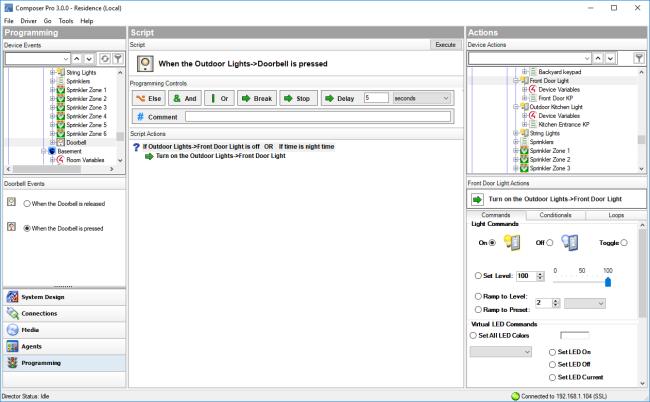Click the question mark conditional icon in Script Actions
Image resolution: width=650 pixels, height=402 pixels.
[136, 147]
